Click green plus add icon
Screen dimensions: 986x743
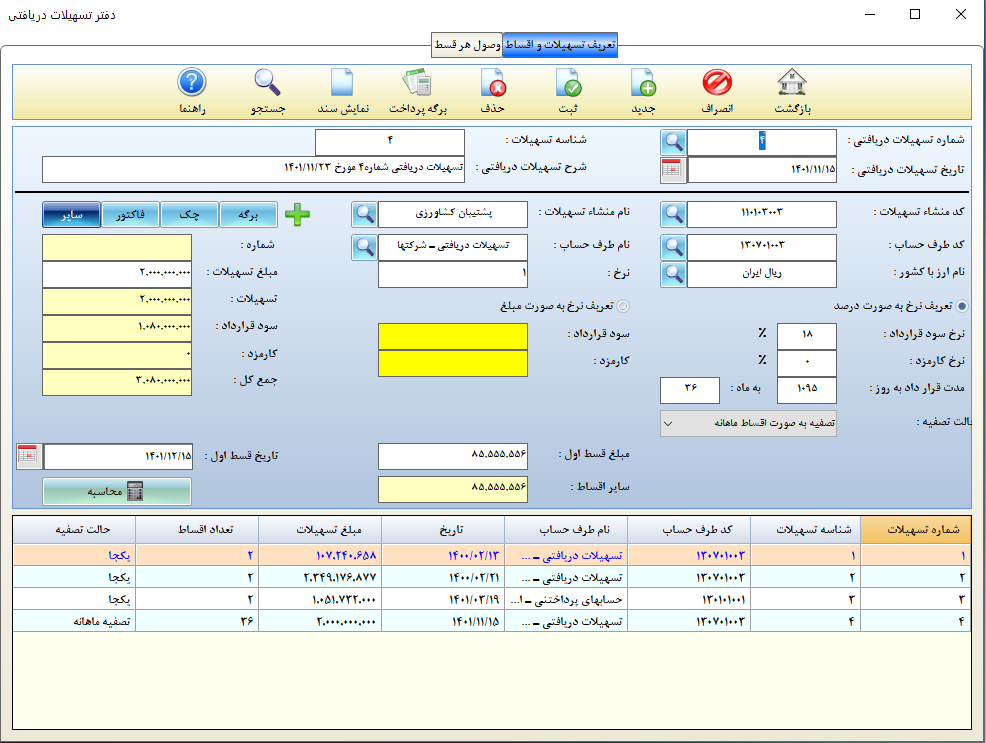(297, 214)
